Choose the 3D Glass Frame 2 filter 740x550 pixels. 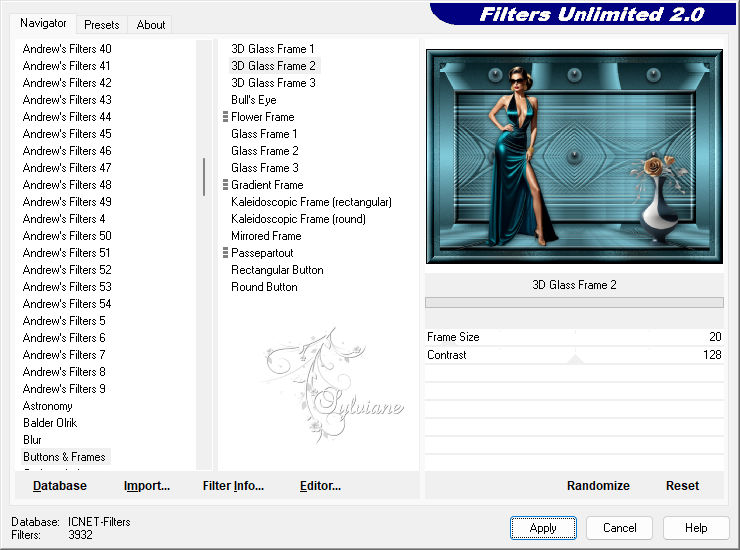[273, 66]
